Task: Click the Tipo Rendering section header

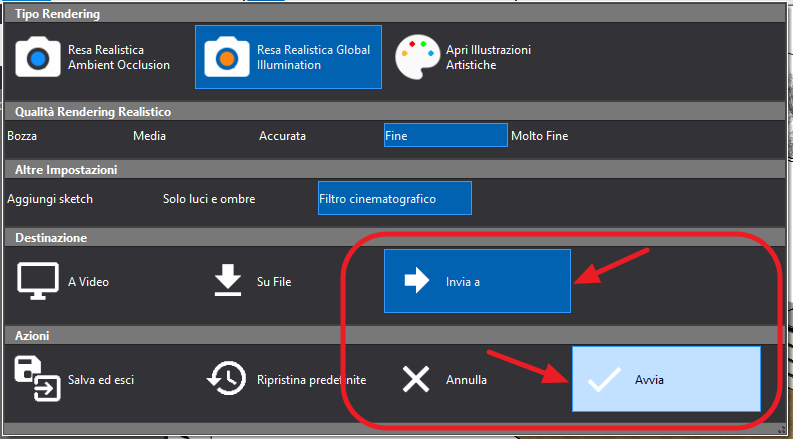Action: [x=395, y=14]
